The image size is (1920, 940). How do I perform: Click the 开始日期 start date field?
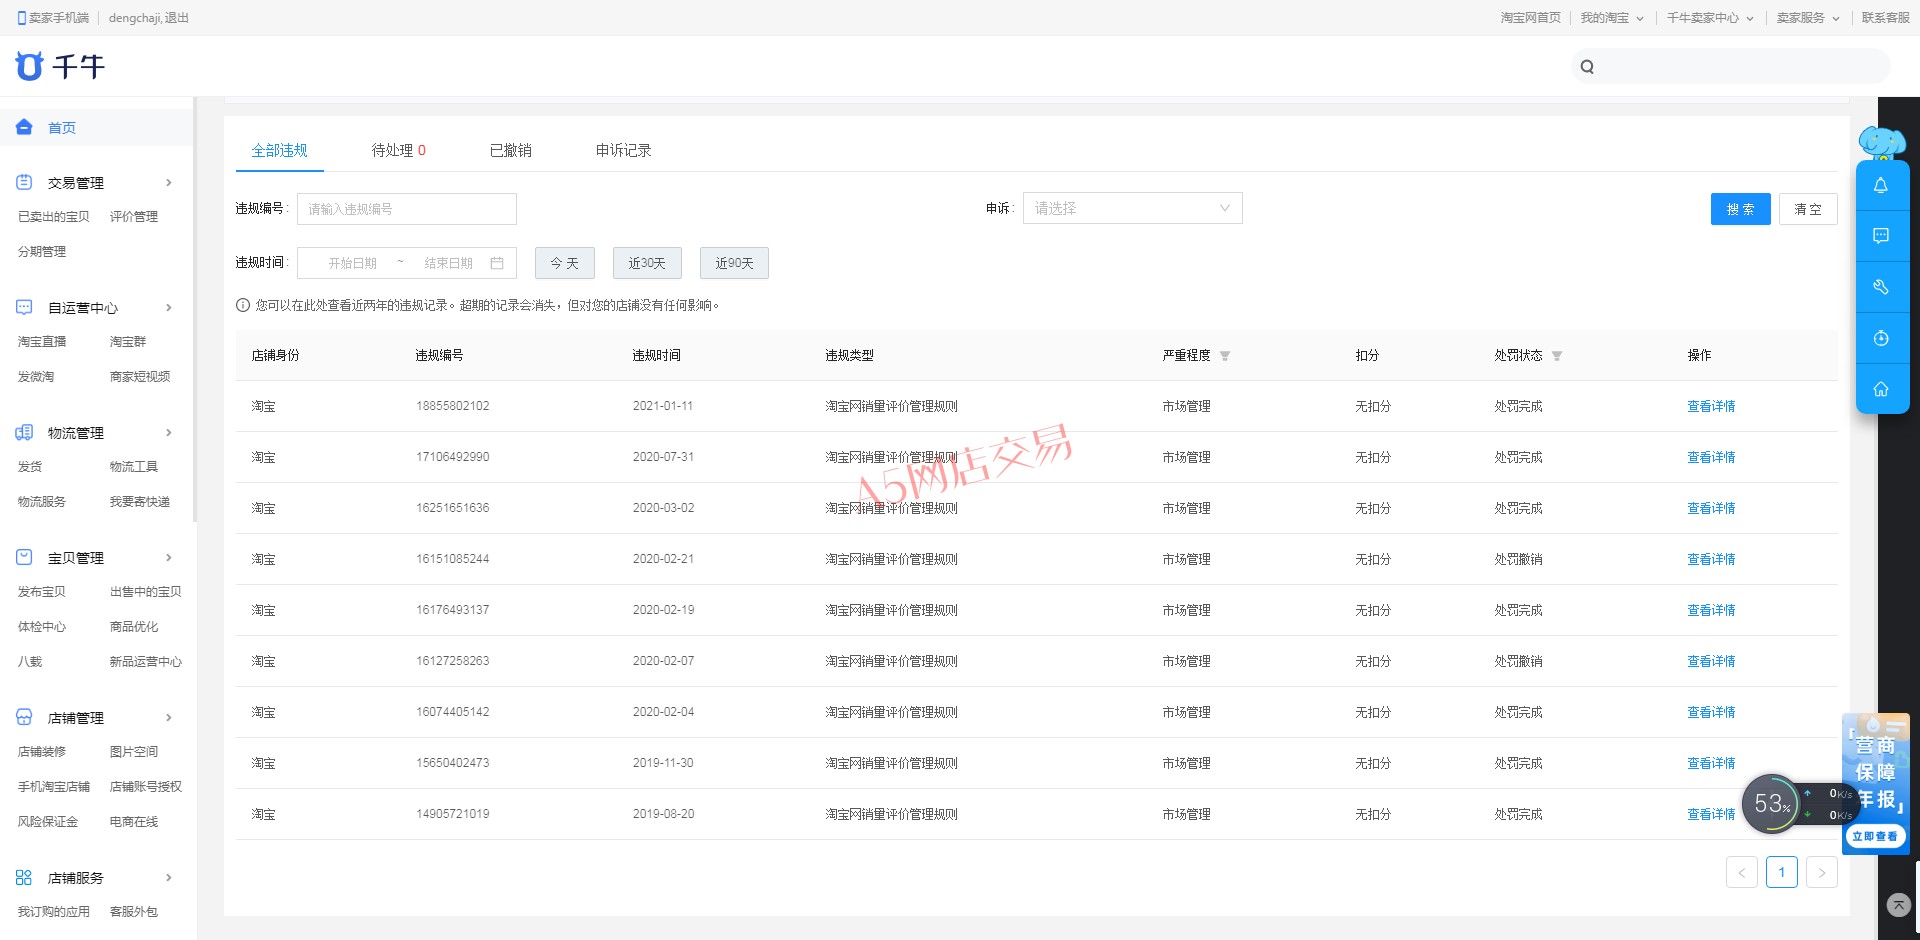[x=353, y=263]
